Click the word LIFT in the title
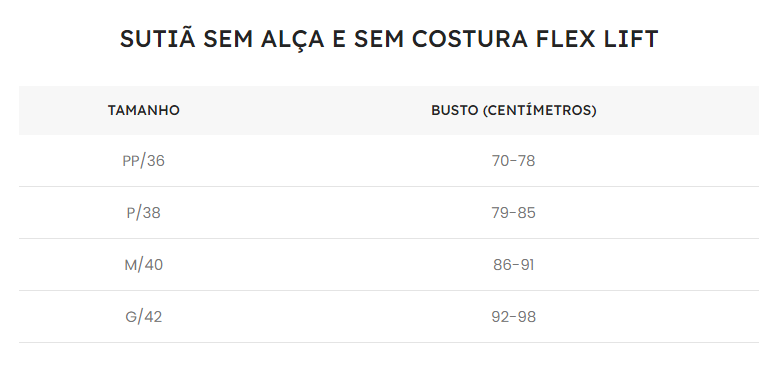This screenshot has height=365, width=779. pyautogui.click(x=631, y=39)
